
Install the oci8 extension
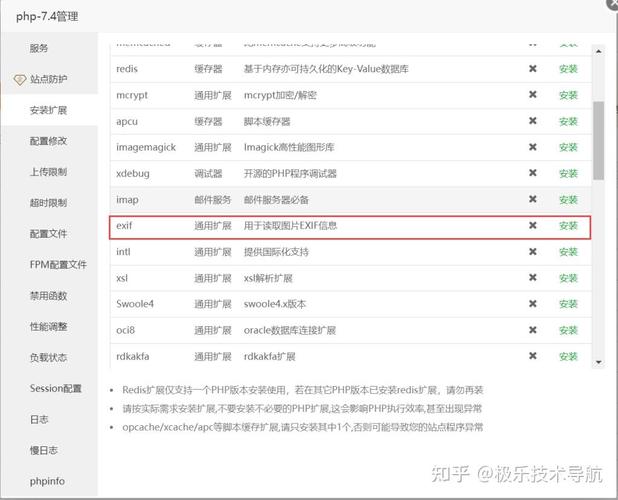[x=568, y=330]
